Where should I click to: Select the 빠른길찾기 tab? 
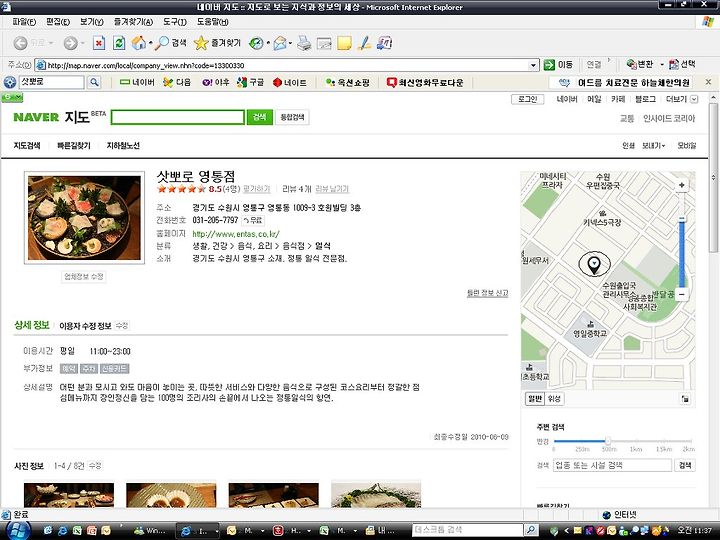tap(73, 146)
